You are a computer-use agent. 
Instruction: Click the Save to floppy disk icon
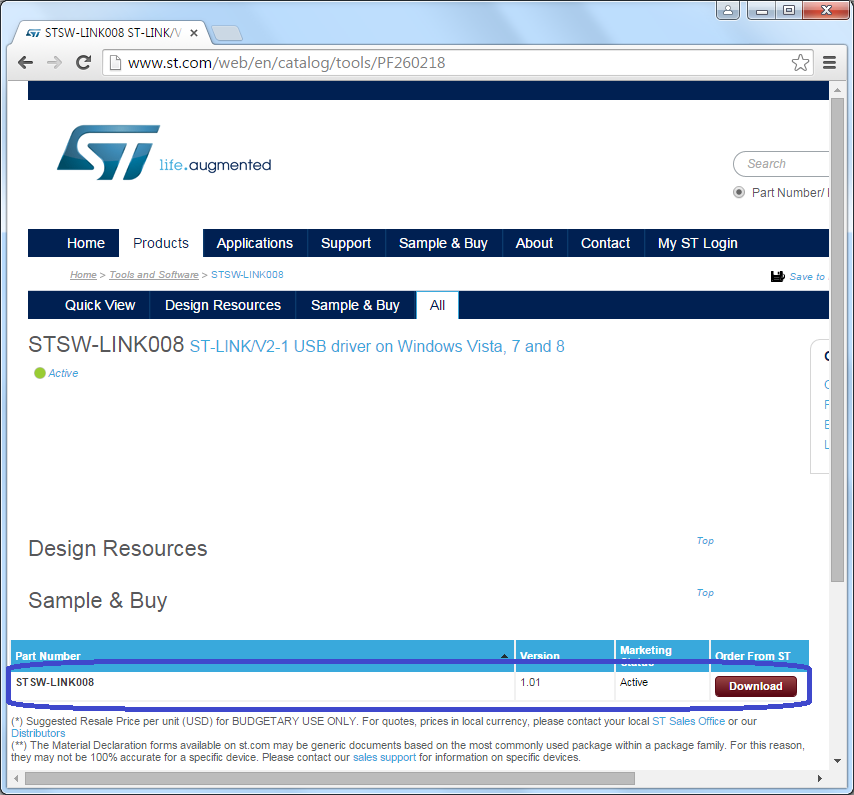click(778, 277)
